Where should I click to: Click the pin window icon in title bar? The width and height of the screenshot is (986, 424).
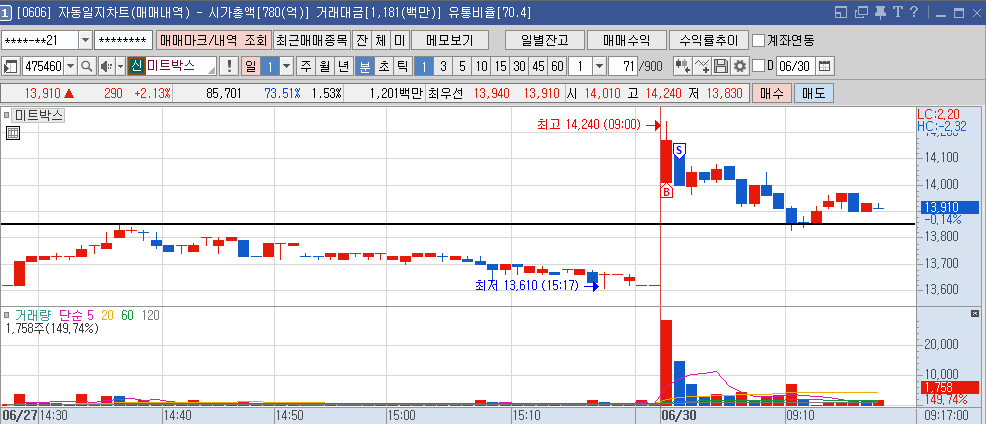(881, 12)
